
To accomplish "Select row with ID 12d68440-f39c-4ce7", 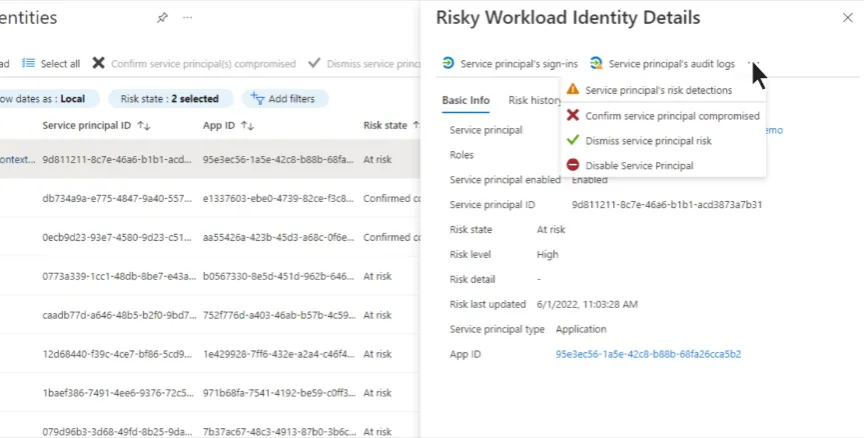I will tap(210, 354).
